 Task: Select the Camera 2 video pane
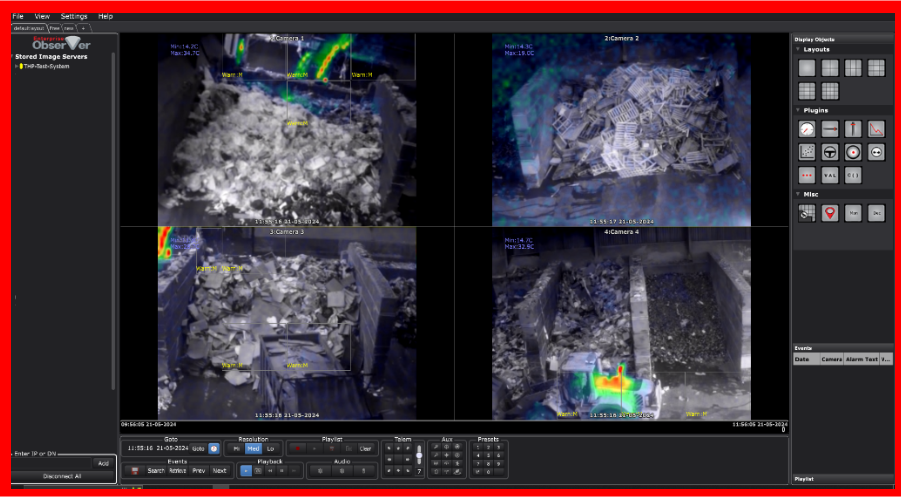pos(621,129)
